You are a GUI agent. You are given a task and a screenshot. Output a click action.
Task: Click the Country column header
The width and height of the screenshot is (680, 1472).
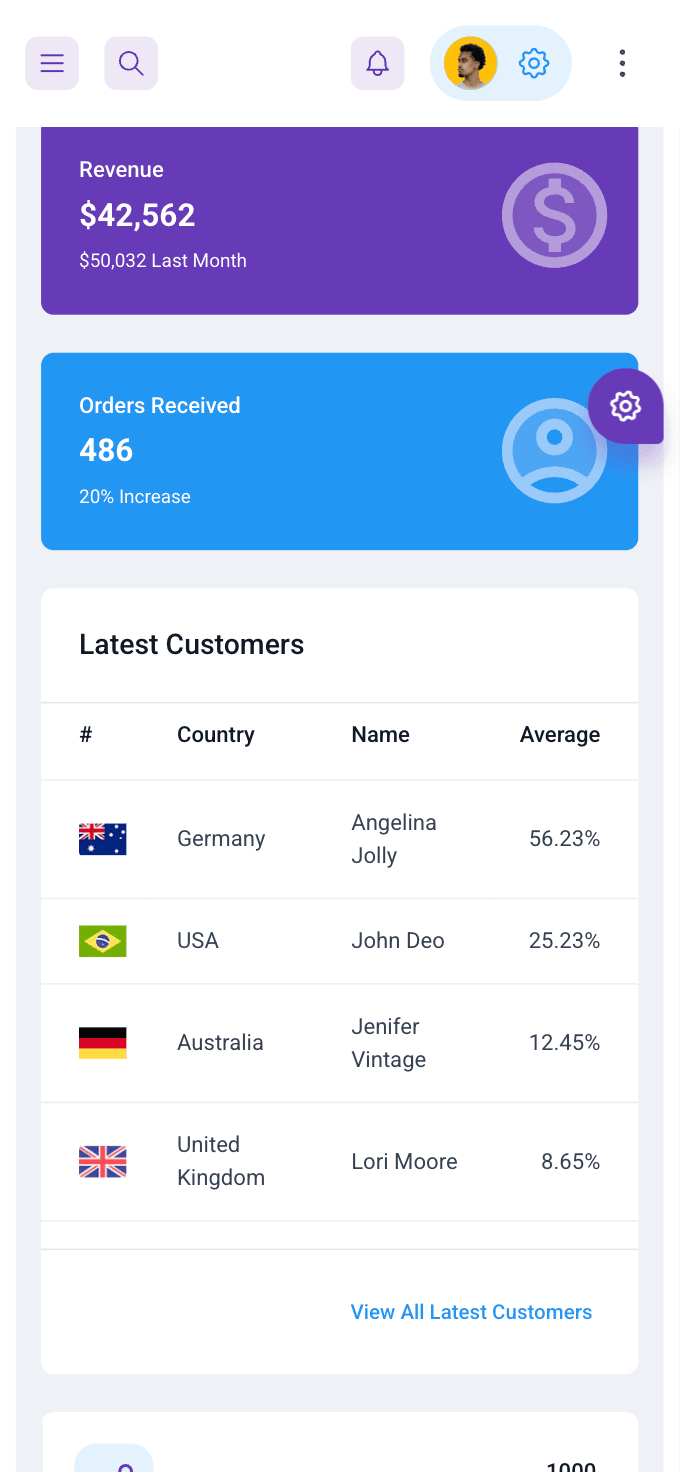(216, 735)
